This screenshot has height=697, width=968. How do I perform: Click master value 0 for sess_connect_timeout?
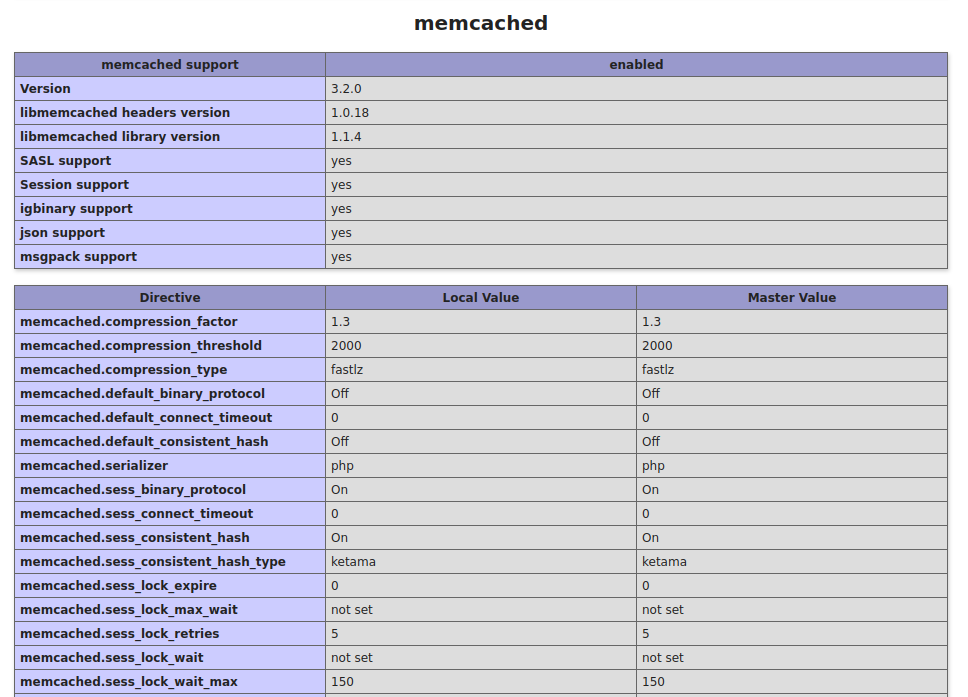[x=646, y=514]
